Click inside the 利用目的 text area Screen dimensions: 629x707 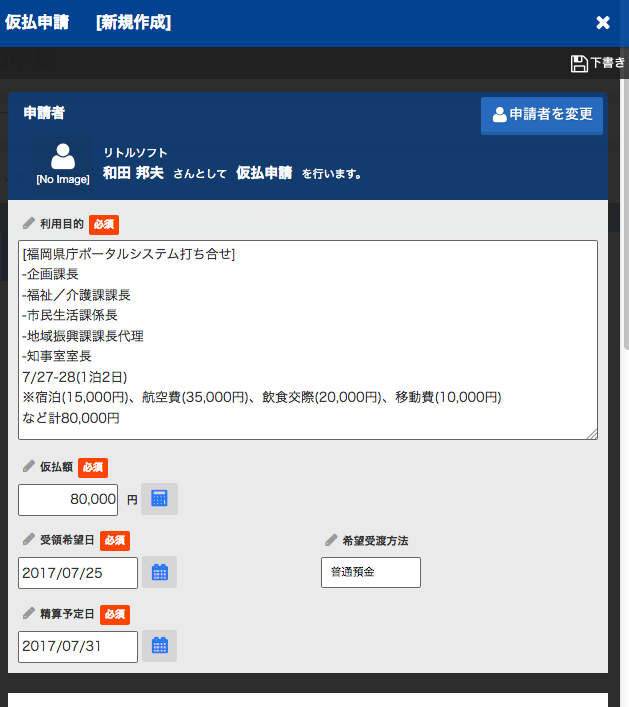308,340
